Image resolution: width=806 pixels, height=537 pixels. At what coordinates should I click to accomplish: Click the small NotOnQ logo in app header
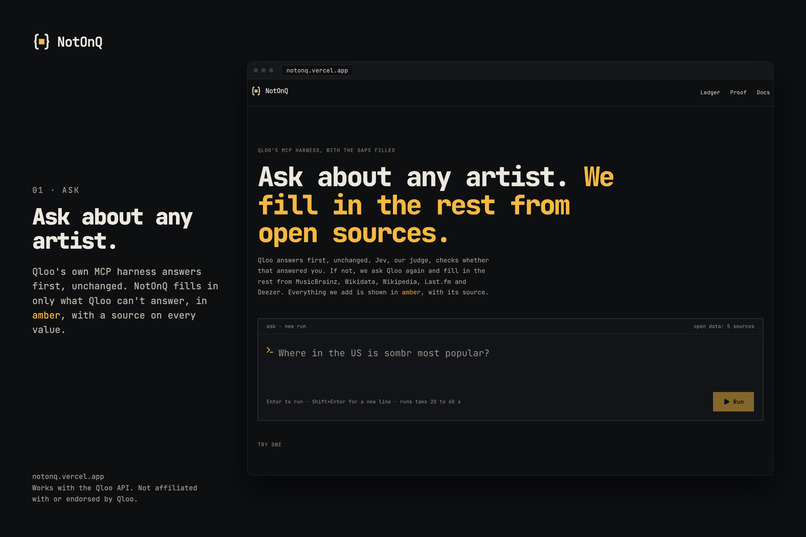pyautogui.click(x=256, y=91)
